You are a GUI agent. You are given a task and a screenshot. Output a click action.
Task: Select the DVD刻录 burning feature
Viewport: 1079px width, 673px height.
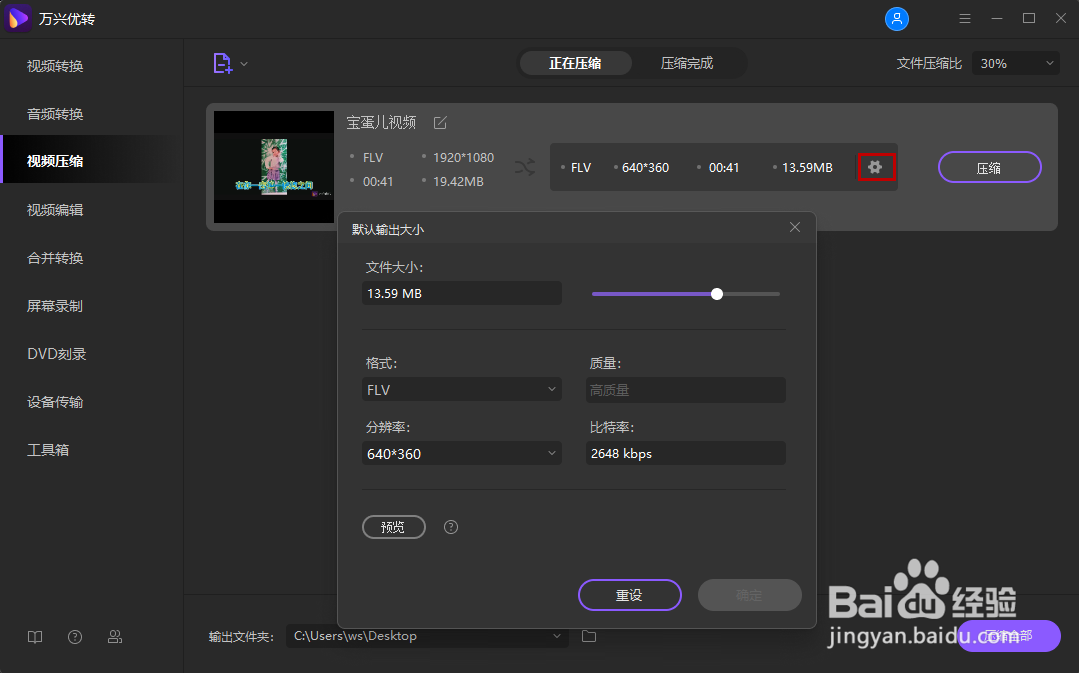[55, 353]
